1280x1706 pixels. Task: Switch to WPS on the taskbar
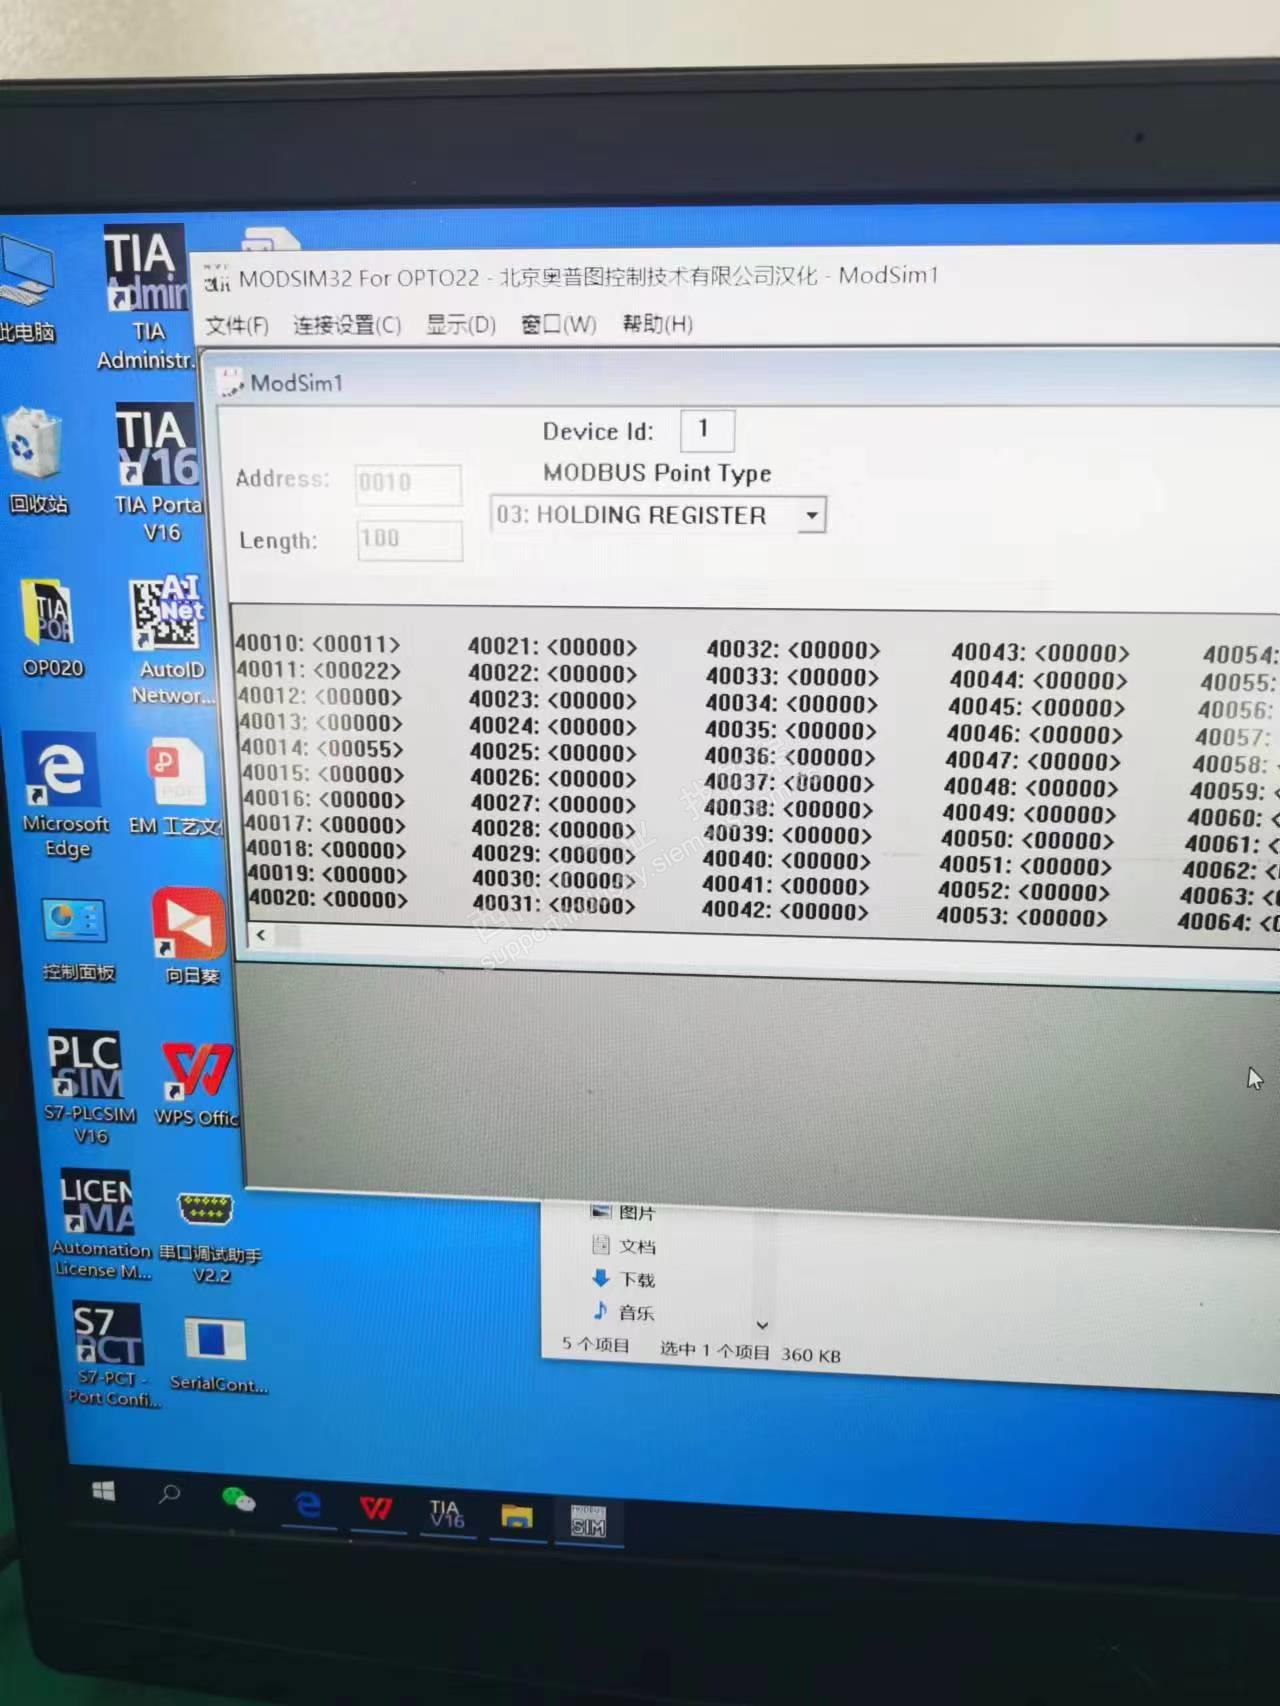coord(376,1507)
